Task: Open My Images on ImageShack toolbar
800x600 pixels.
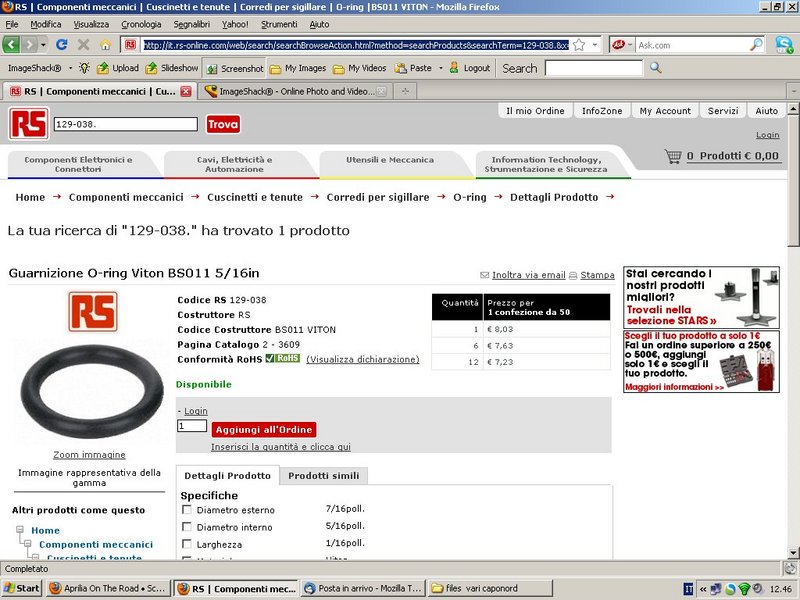Action: coord(298,68)
